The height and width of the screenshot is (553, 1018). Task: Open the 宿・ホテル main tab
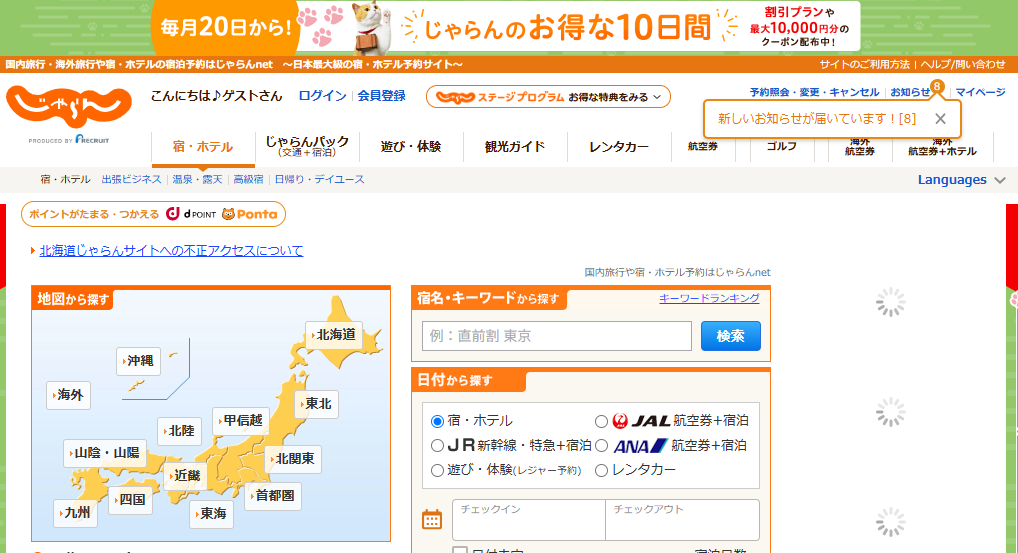203,147
